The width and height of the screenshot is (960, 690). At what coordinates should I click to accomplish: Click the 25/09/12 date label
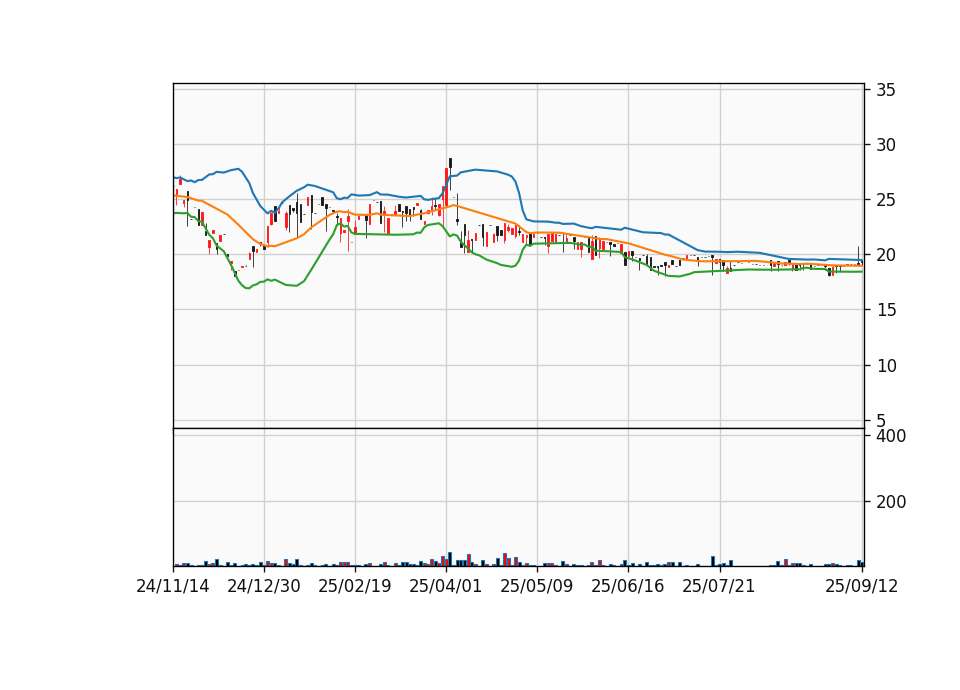click(x=861, y=586)
